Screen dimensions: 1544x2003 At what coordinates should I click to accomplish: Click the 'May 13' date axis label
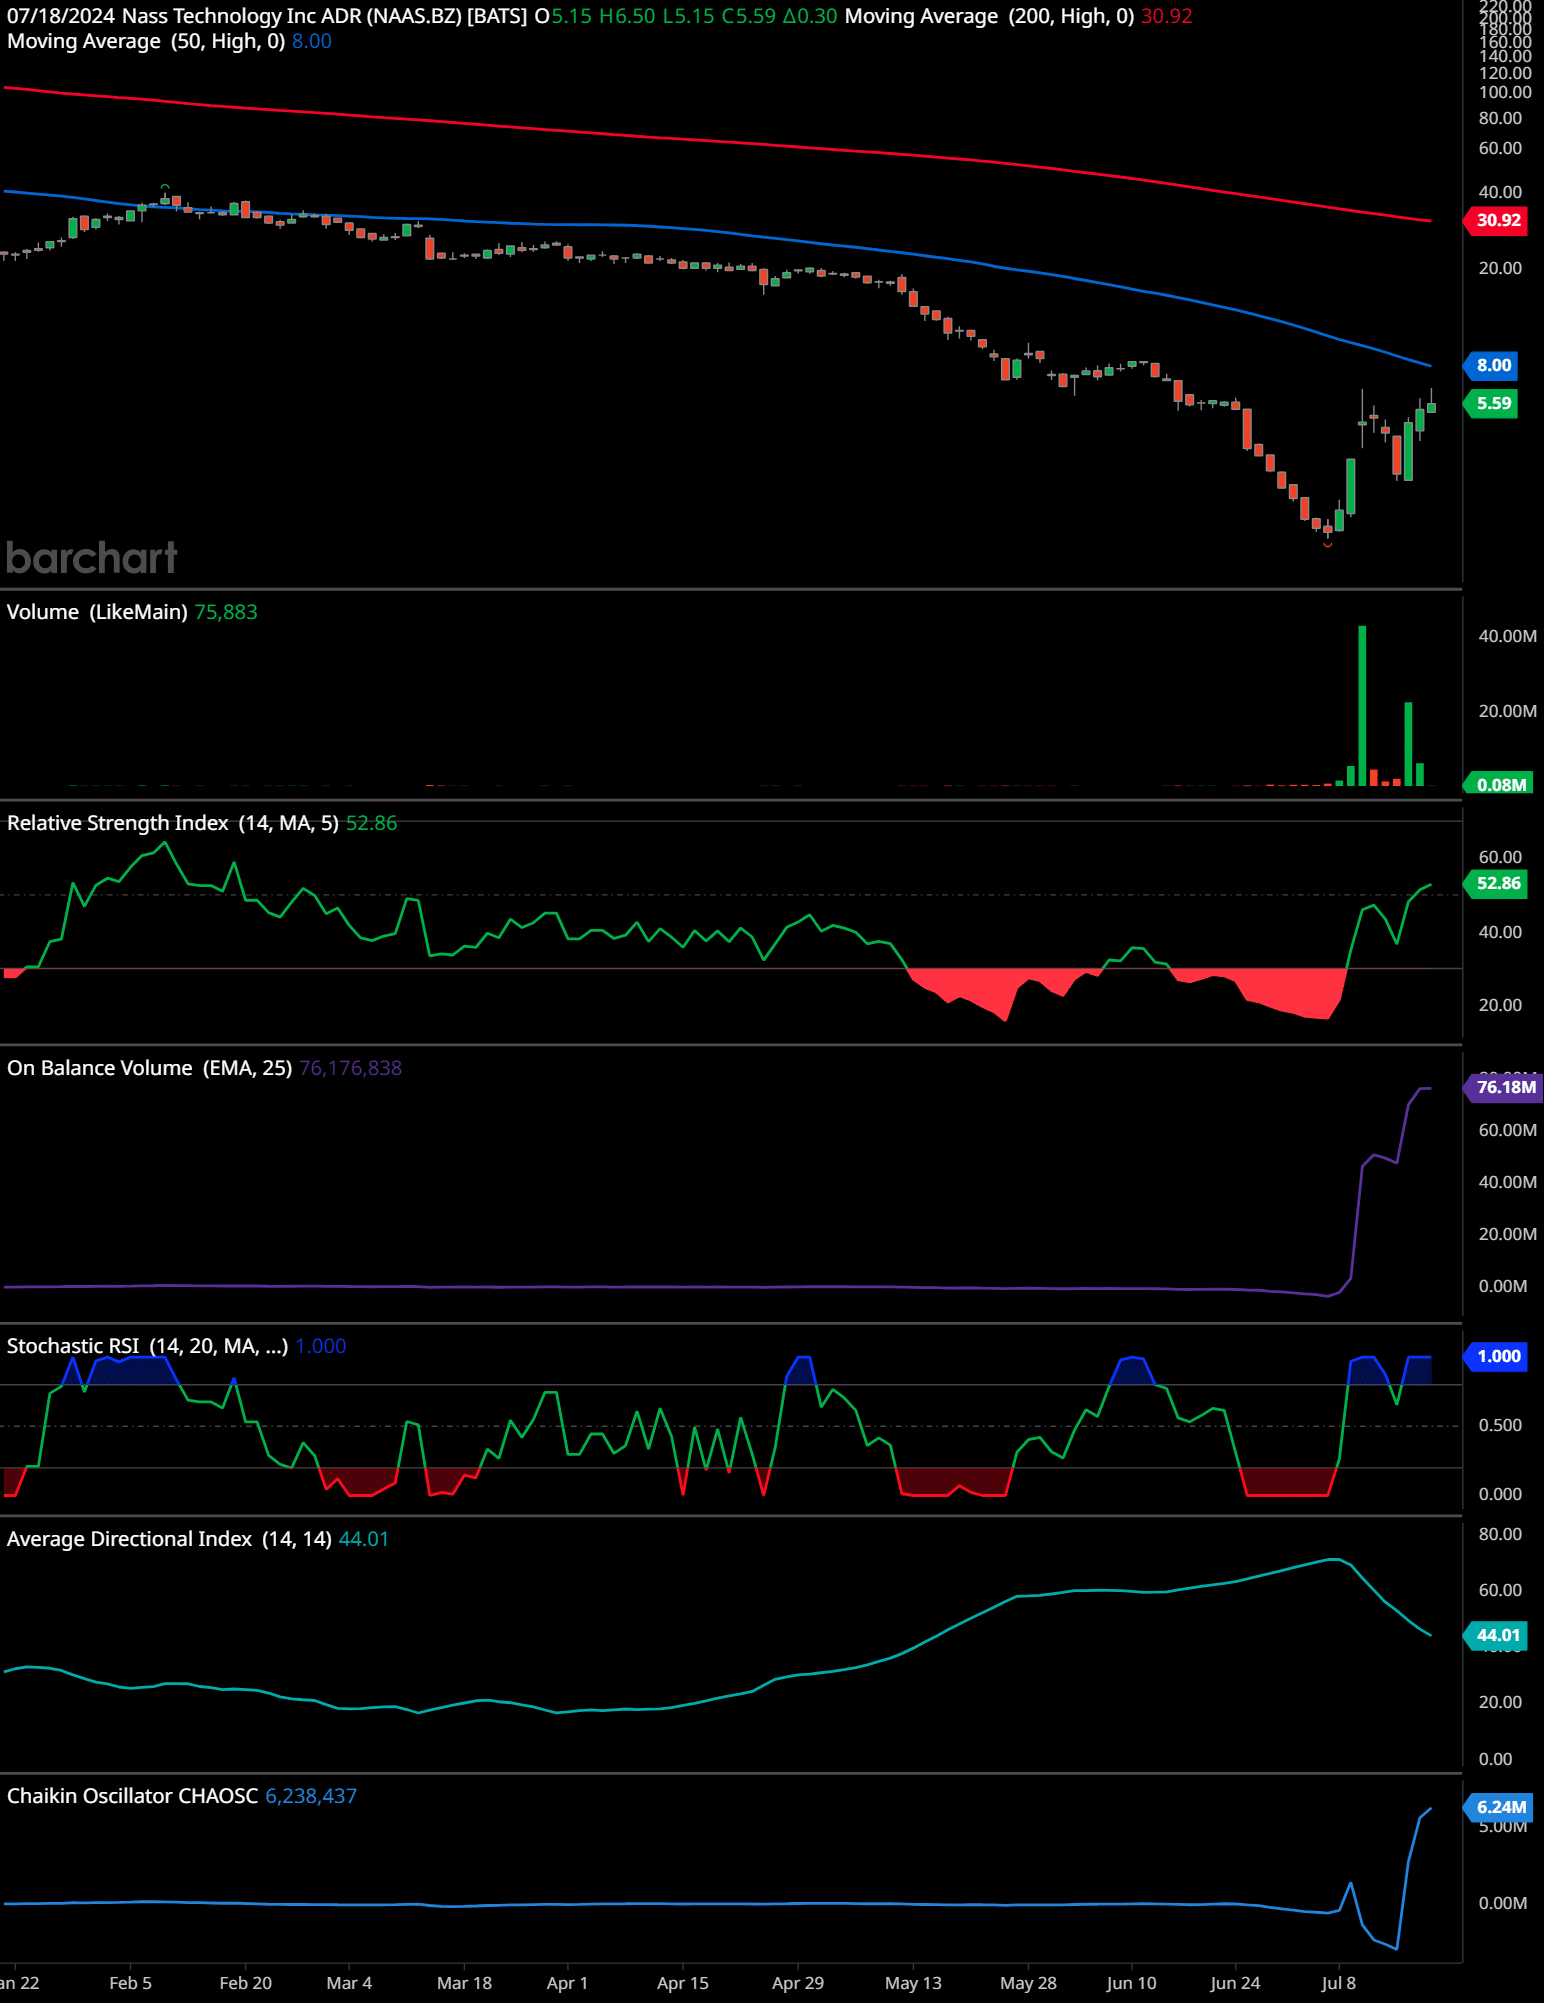tap(913, 1983)
